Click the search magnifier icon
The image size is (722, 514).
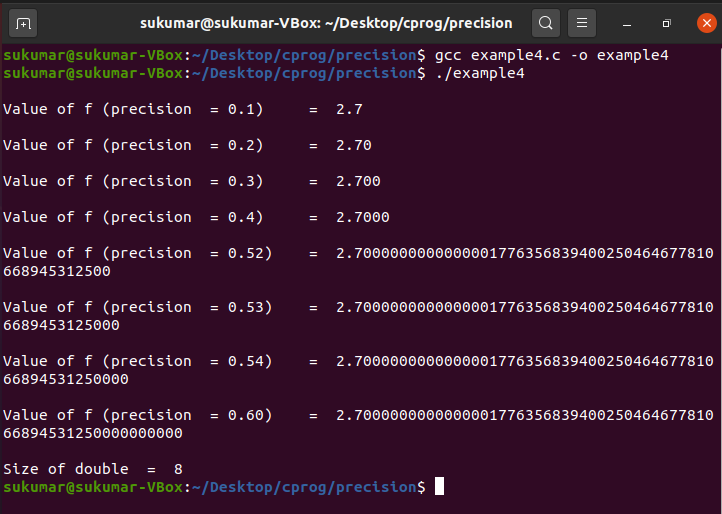click(x=546, y=22)
